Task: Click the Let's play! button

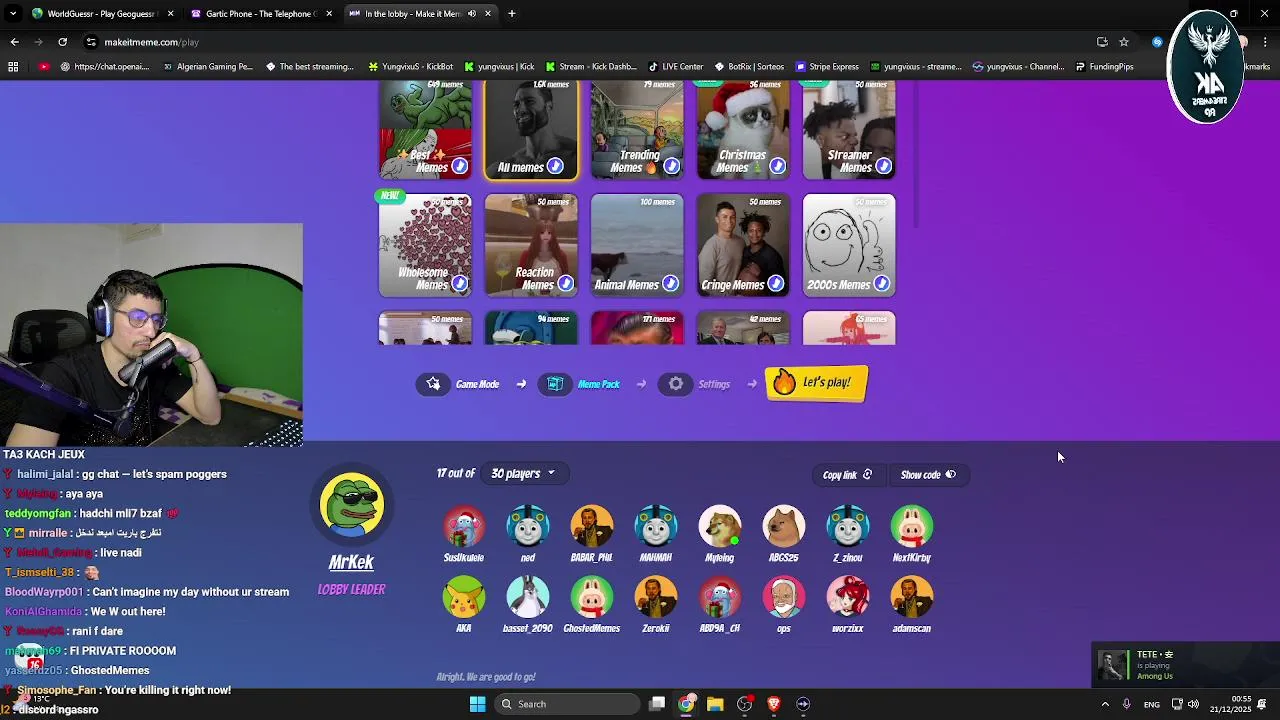Action: coord(816,383)
